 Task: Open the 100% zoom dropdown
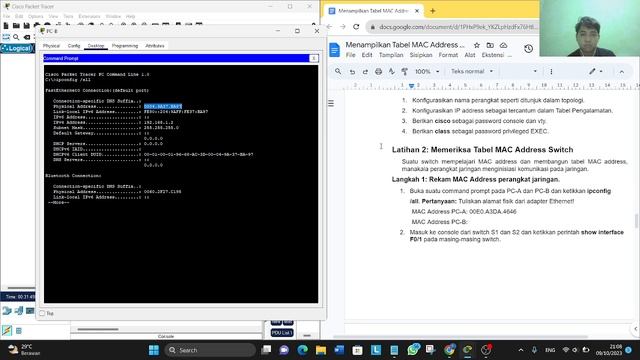click(x=427, y=71)
